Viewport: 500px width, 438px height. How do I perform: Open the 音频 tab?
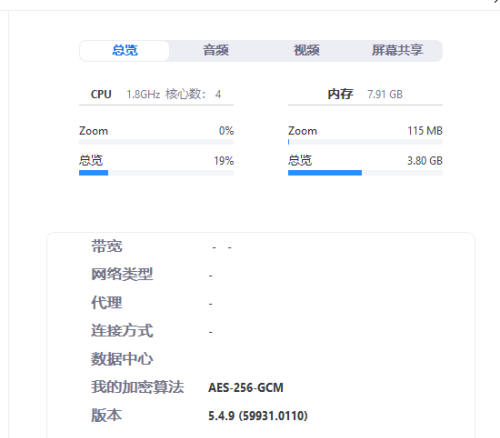pos(216,51)
